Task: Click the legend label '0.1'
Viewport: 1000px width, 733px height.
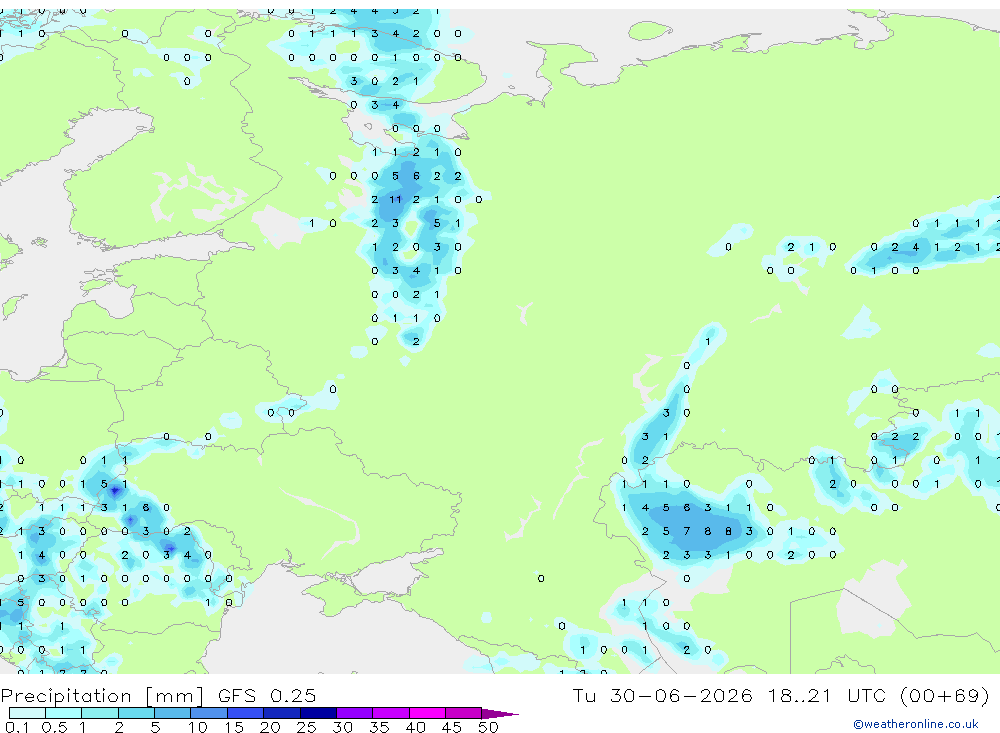Action: [17, 727]
